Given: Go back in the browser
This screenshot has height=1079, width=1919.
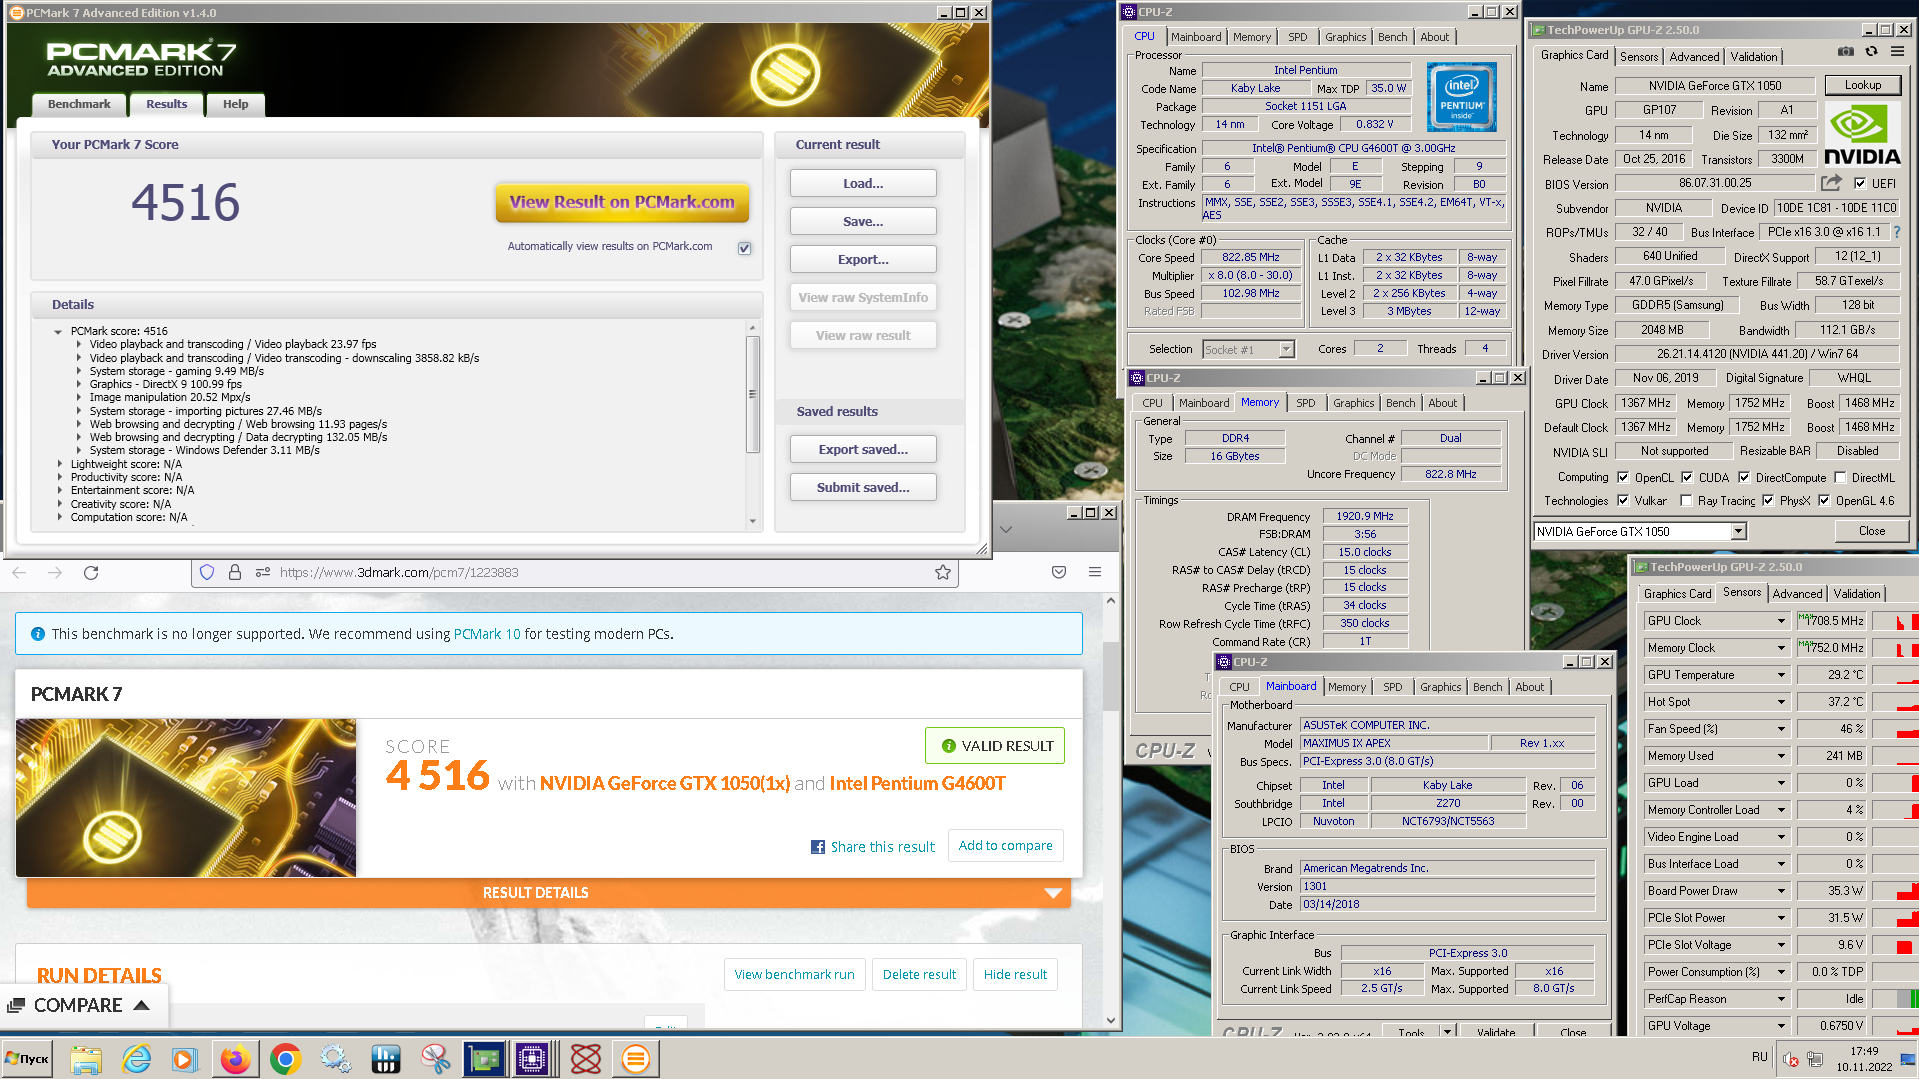Looking at the screenshot, I should pyautogui.click(x=19, y=572).
